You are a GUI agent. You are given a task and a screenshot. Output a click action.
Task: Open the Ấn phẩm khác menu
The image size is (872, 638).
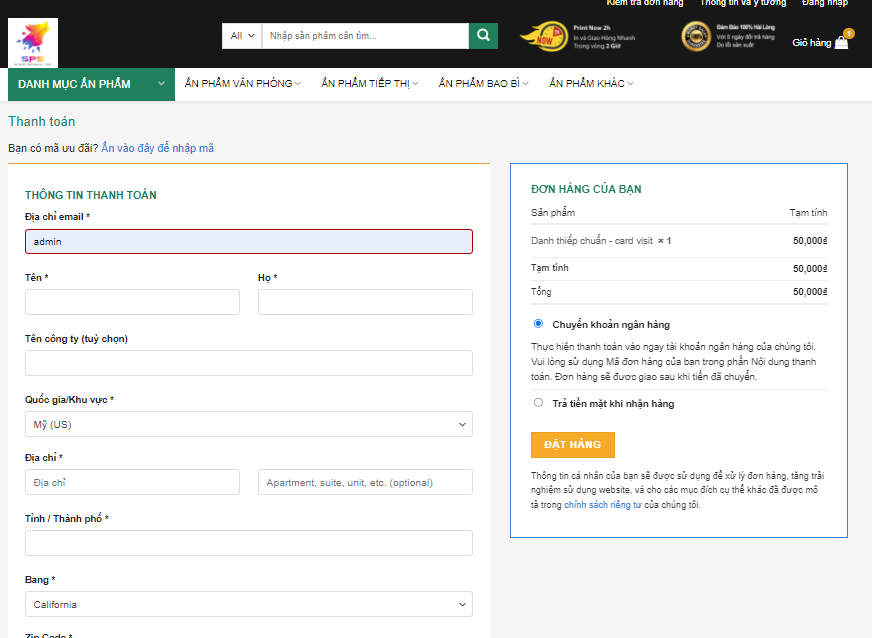point(590,84)
